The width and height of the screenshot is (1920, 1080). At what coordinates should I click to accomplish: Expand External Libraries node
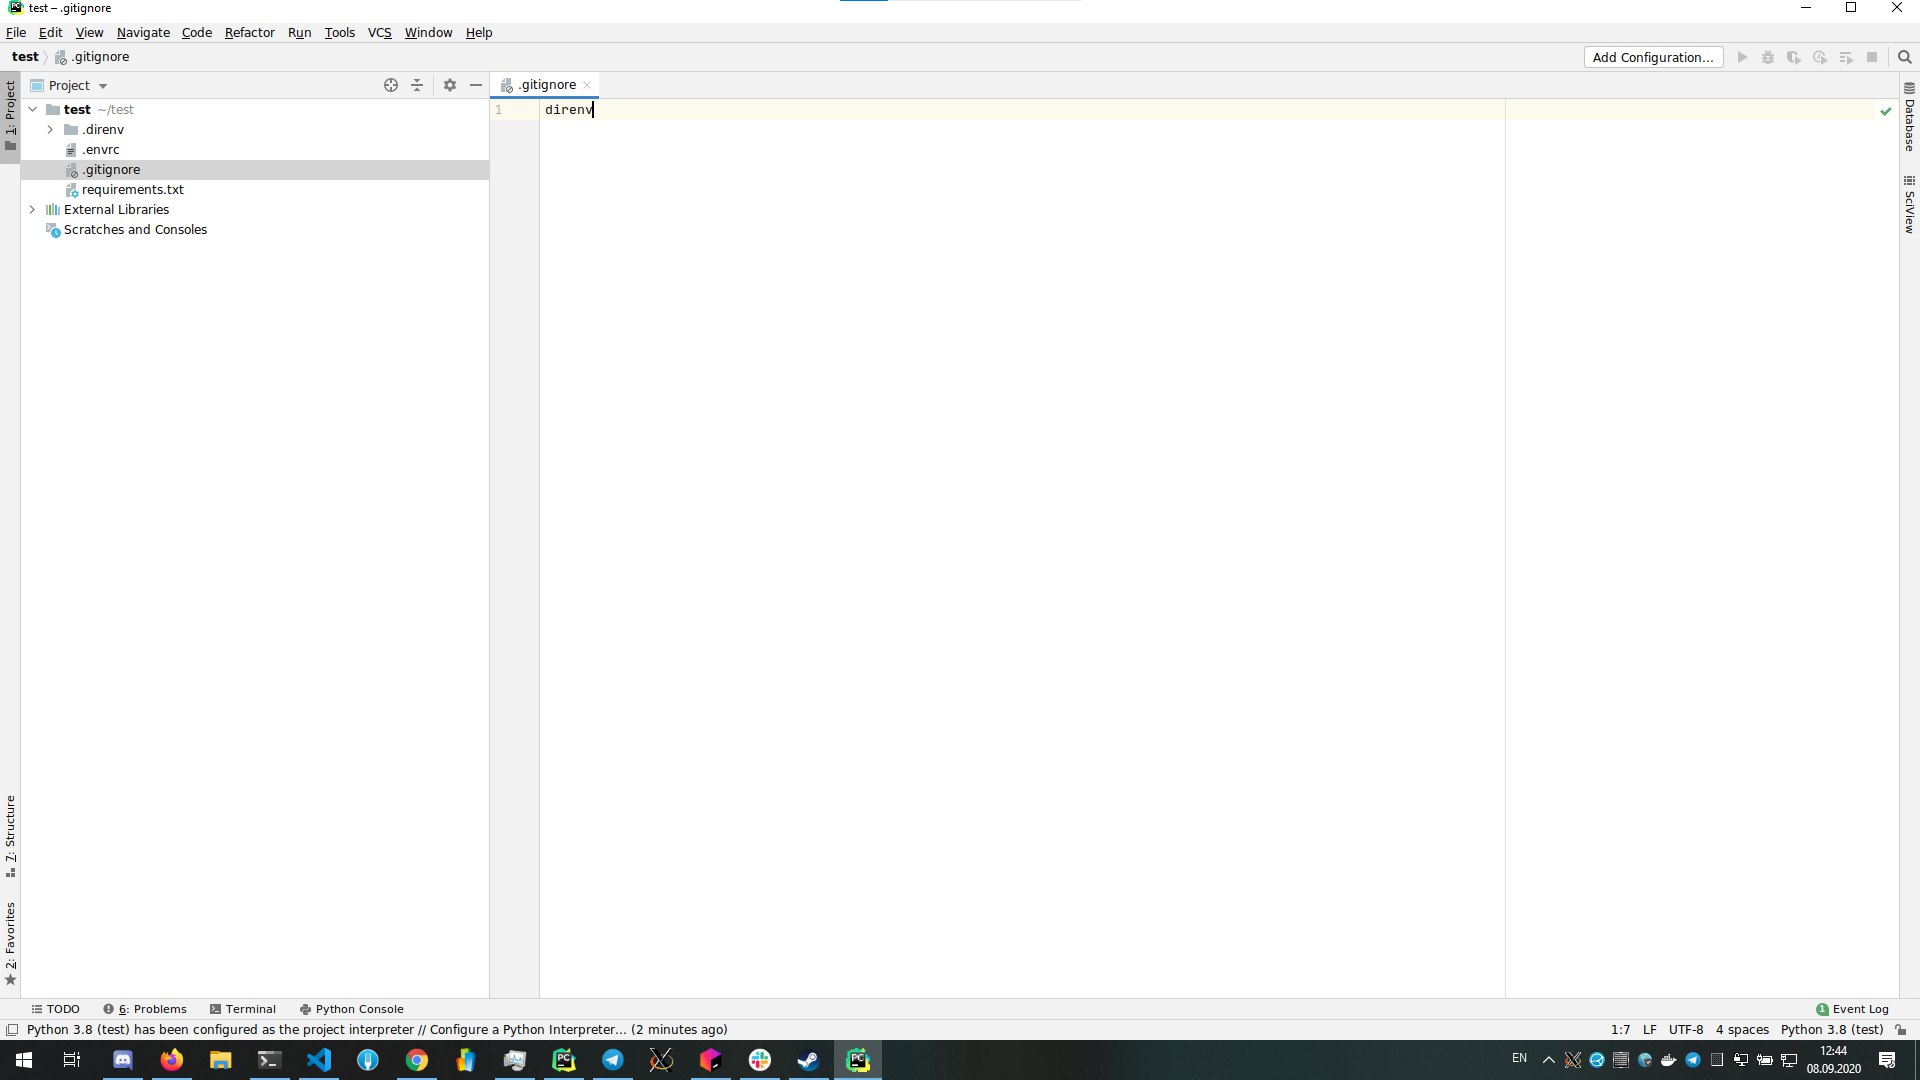pyautogui.click(x=32, y=210)
